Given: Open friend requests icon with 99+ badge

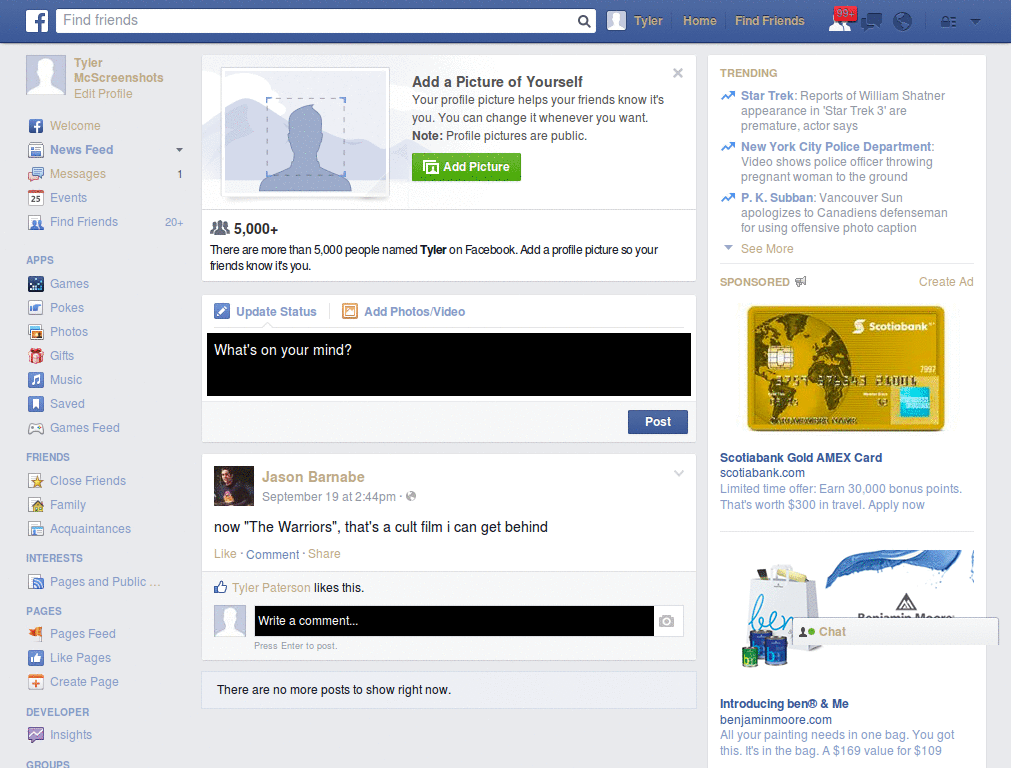Looking at the screenshot, I should point(840,21).
